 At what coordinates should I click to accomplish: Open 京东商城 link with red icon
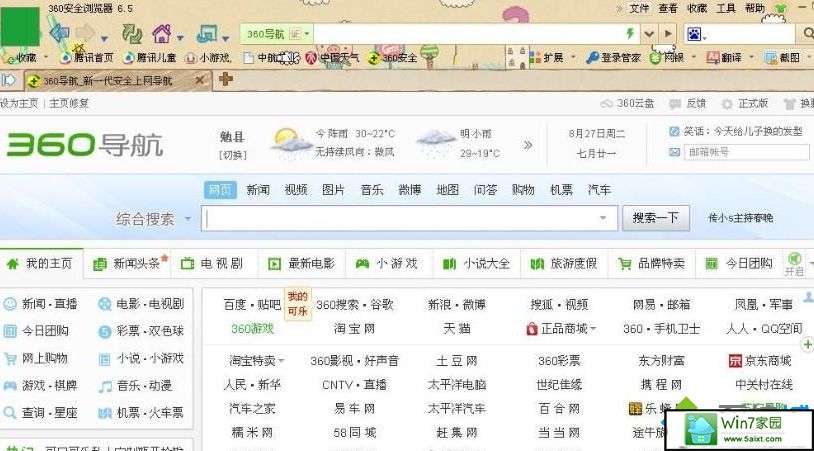(x=761, y=361)
